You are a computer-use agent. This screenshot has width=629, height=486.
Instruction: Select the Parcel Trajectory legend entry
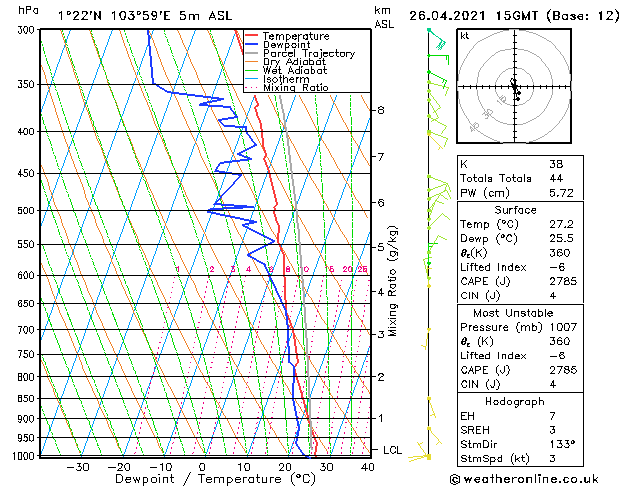tap(294, 54)
